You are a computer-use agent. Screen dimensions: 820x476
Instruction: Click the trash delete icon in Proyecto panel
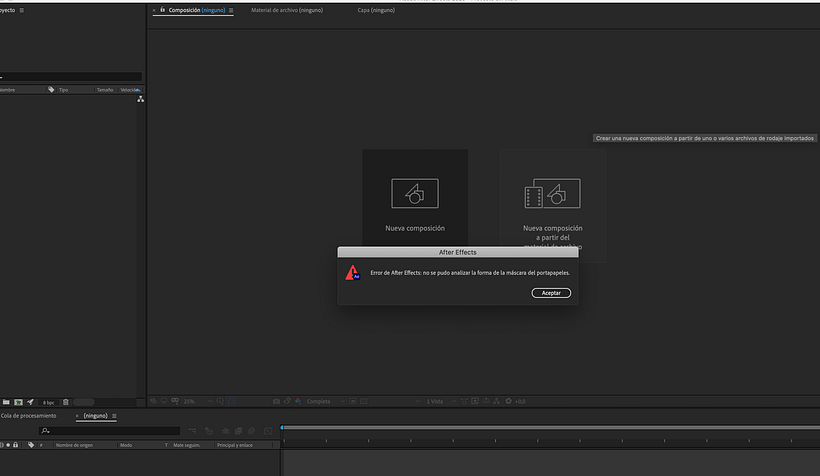click(65, 402)
